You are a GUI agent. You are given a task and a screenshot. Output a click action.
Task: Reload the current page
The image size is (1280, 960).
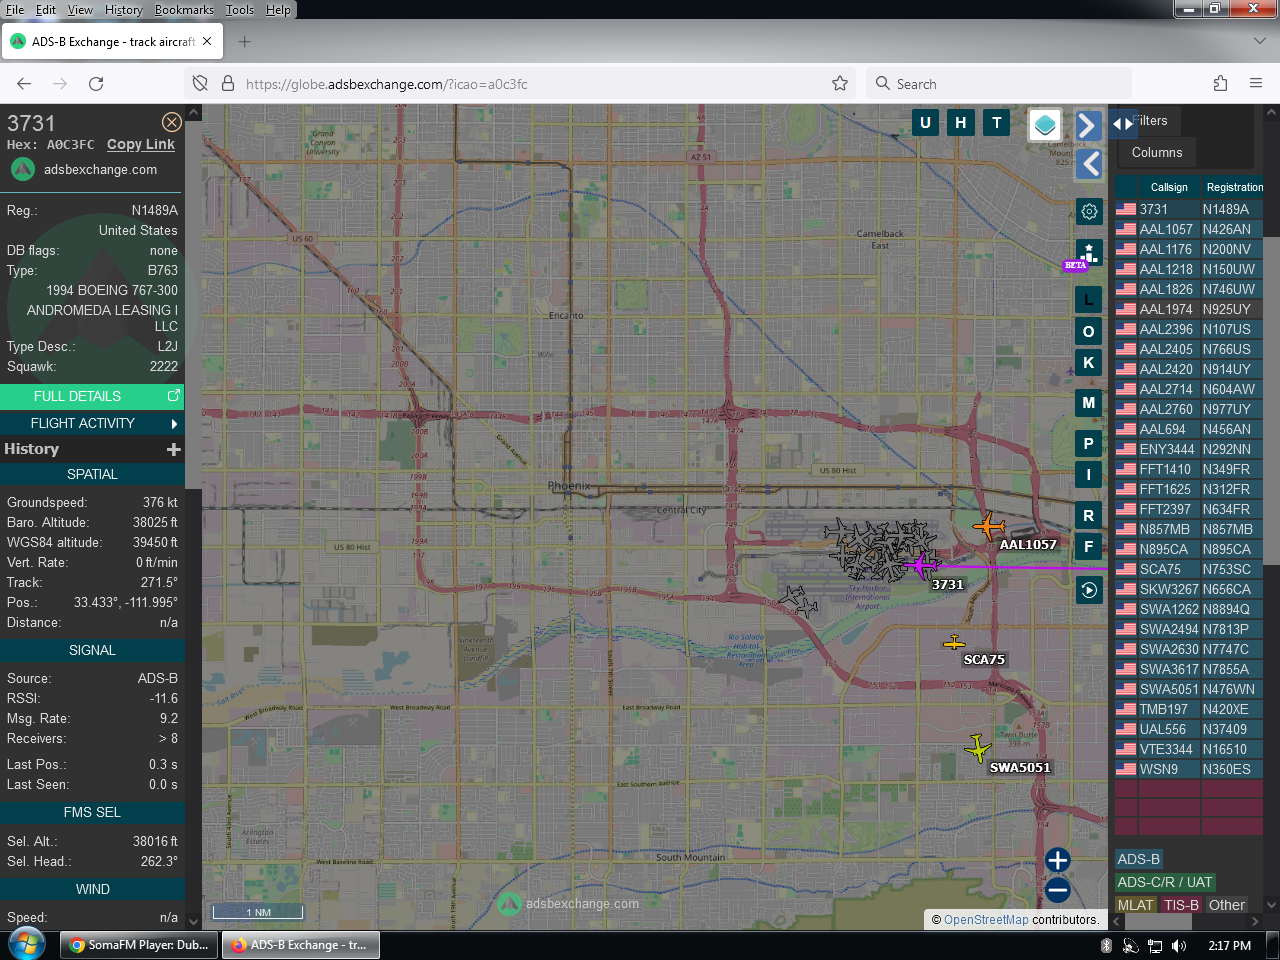pos(96,84)
